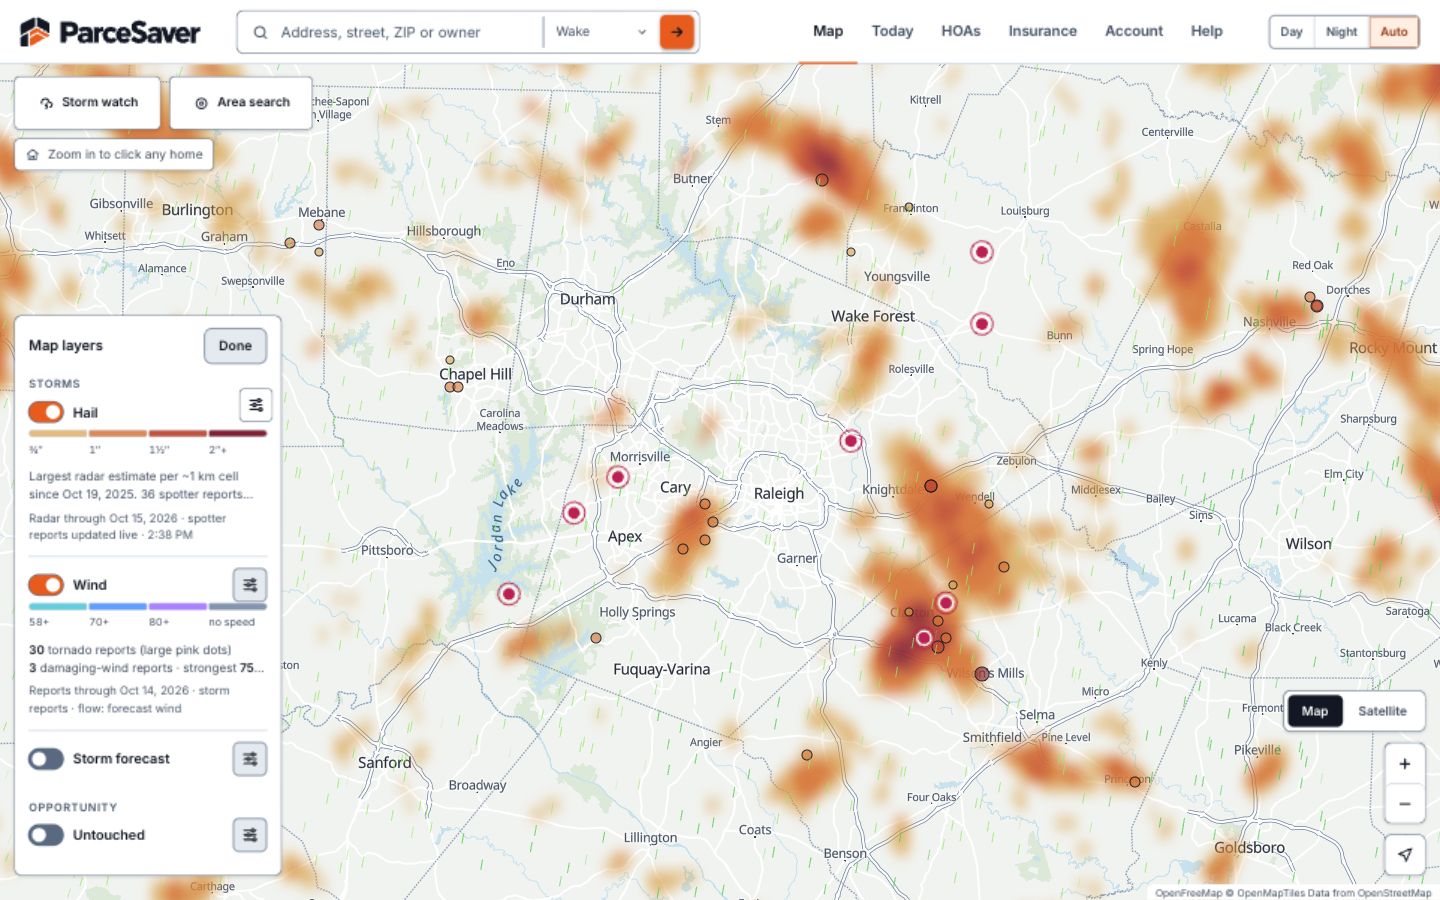Enable the Storm forecast toggle

(46, 759)
